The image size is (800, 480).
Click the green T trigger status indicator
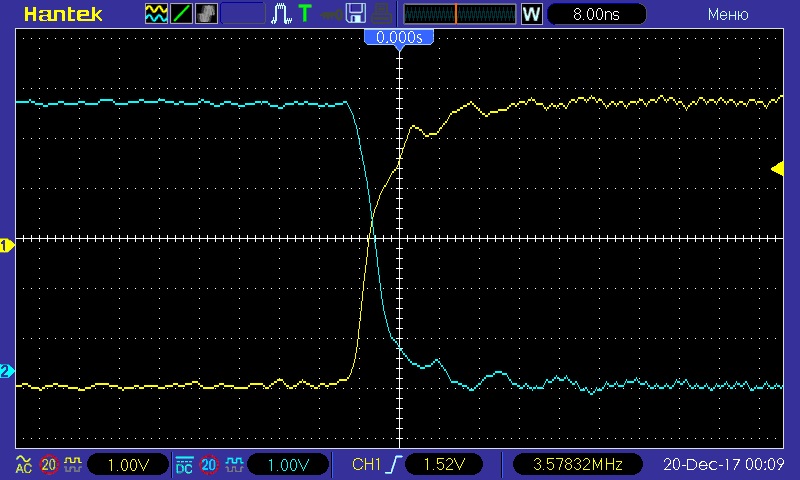click(x=305, y=14)
